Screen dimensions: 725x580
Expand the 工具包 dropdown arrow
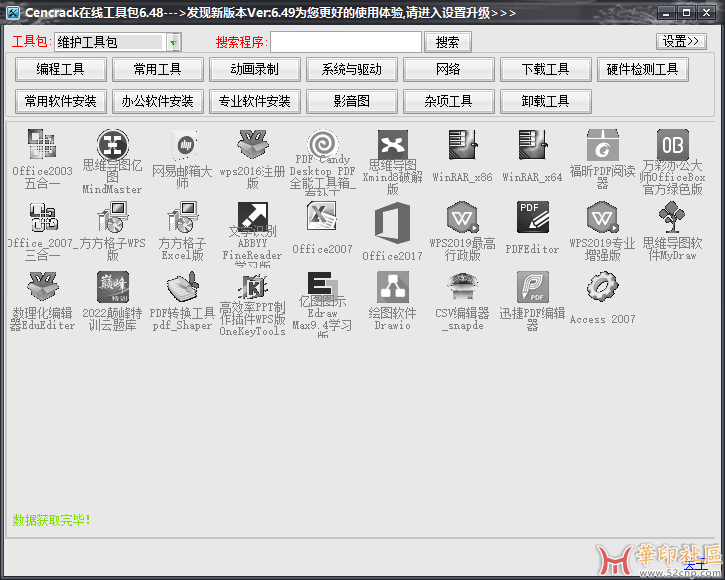[x=173, y=43]
